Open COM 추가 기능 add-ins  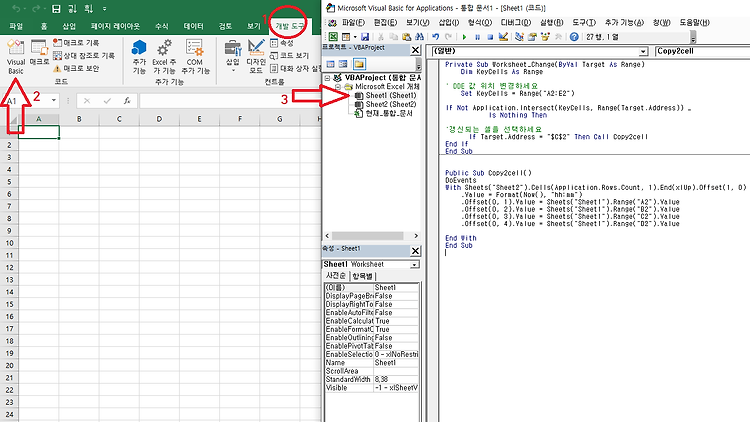195,57
